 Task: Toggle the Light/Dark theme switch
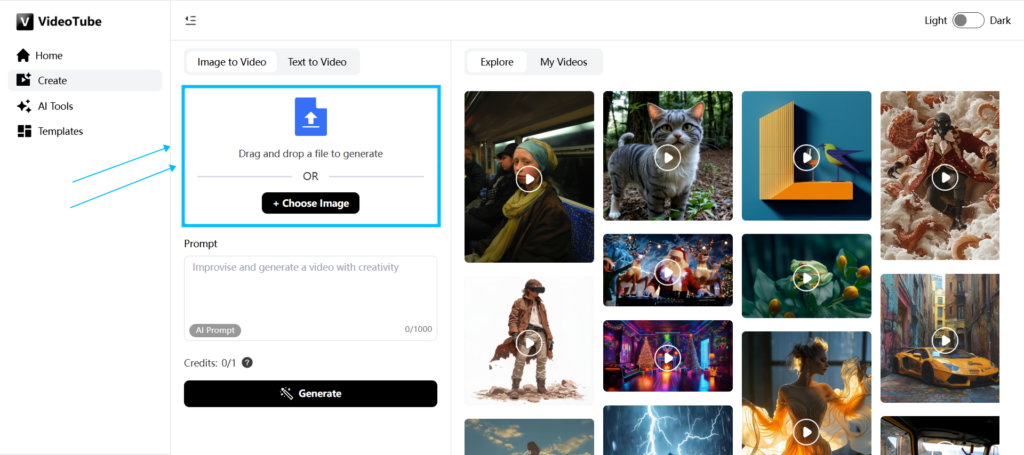click(968, 20)
